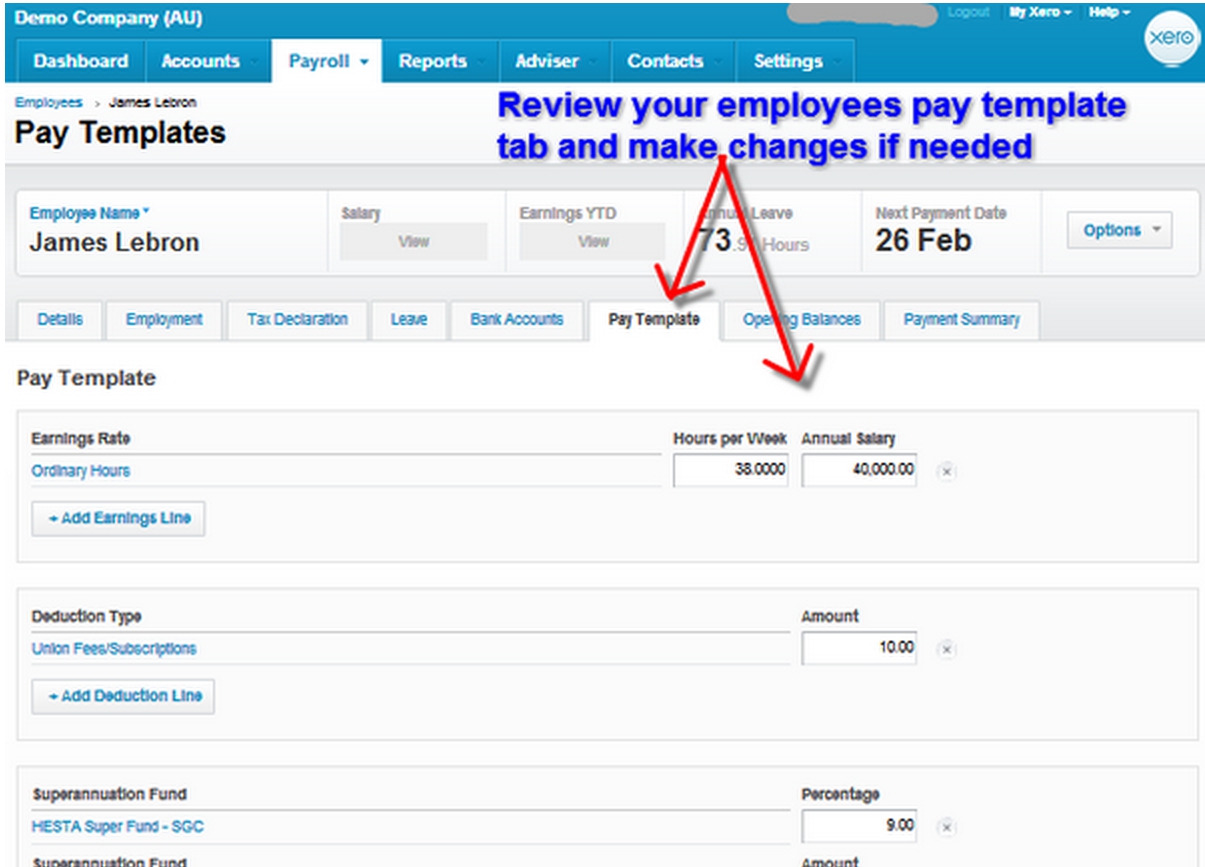Screen dimensions: 1205x867
Task: Remove the HESTA Super Fund line
Action: click(946, 827)
